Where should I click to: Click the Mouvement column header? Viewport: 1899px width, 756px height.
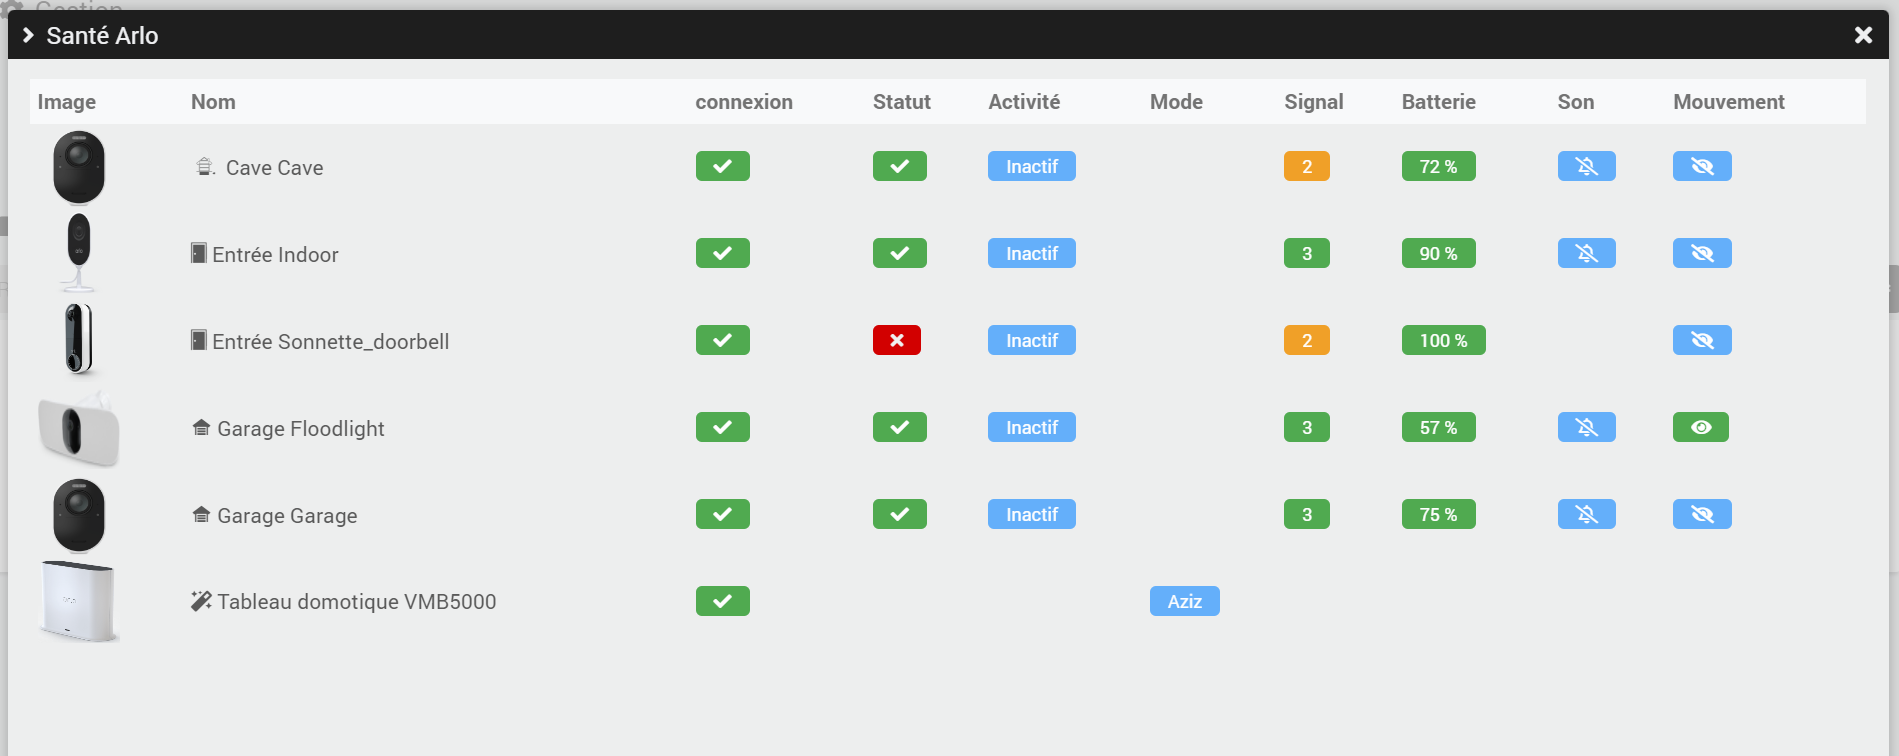click(1728, 102)
